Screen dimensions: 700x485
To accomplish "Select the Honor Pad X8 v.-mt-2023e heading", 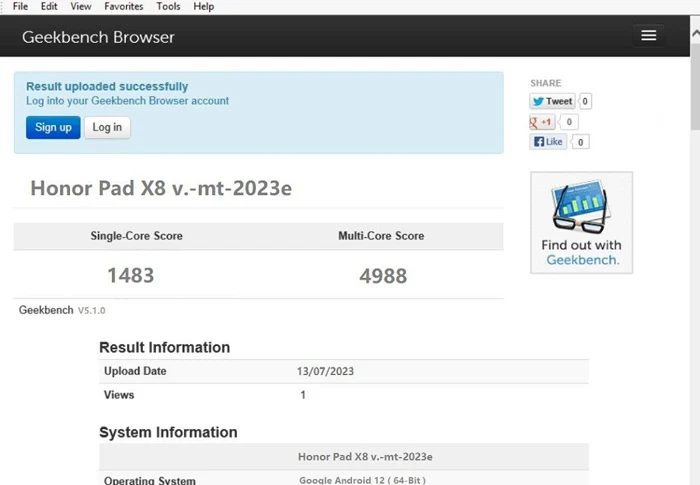I will [161, 188].
